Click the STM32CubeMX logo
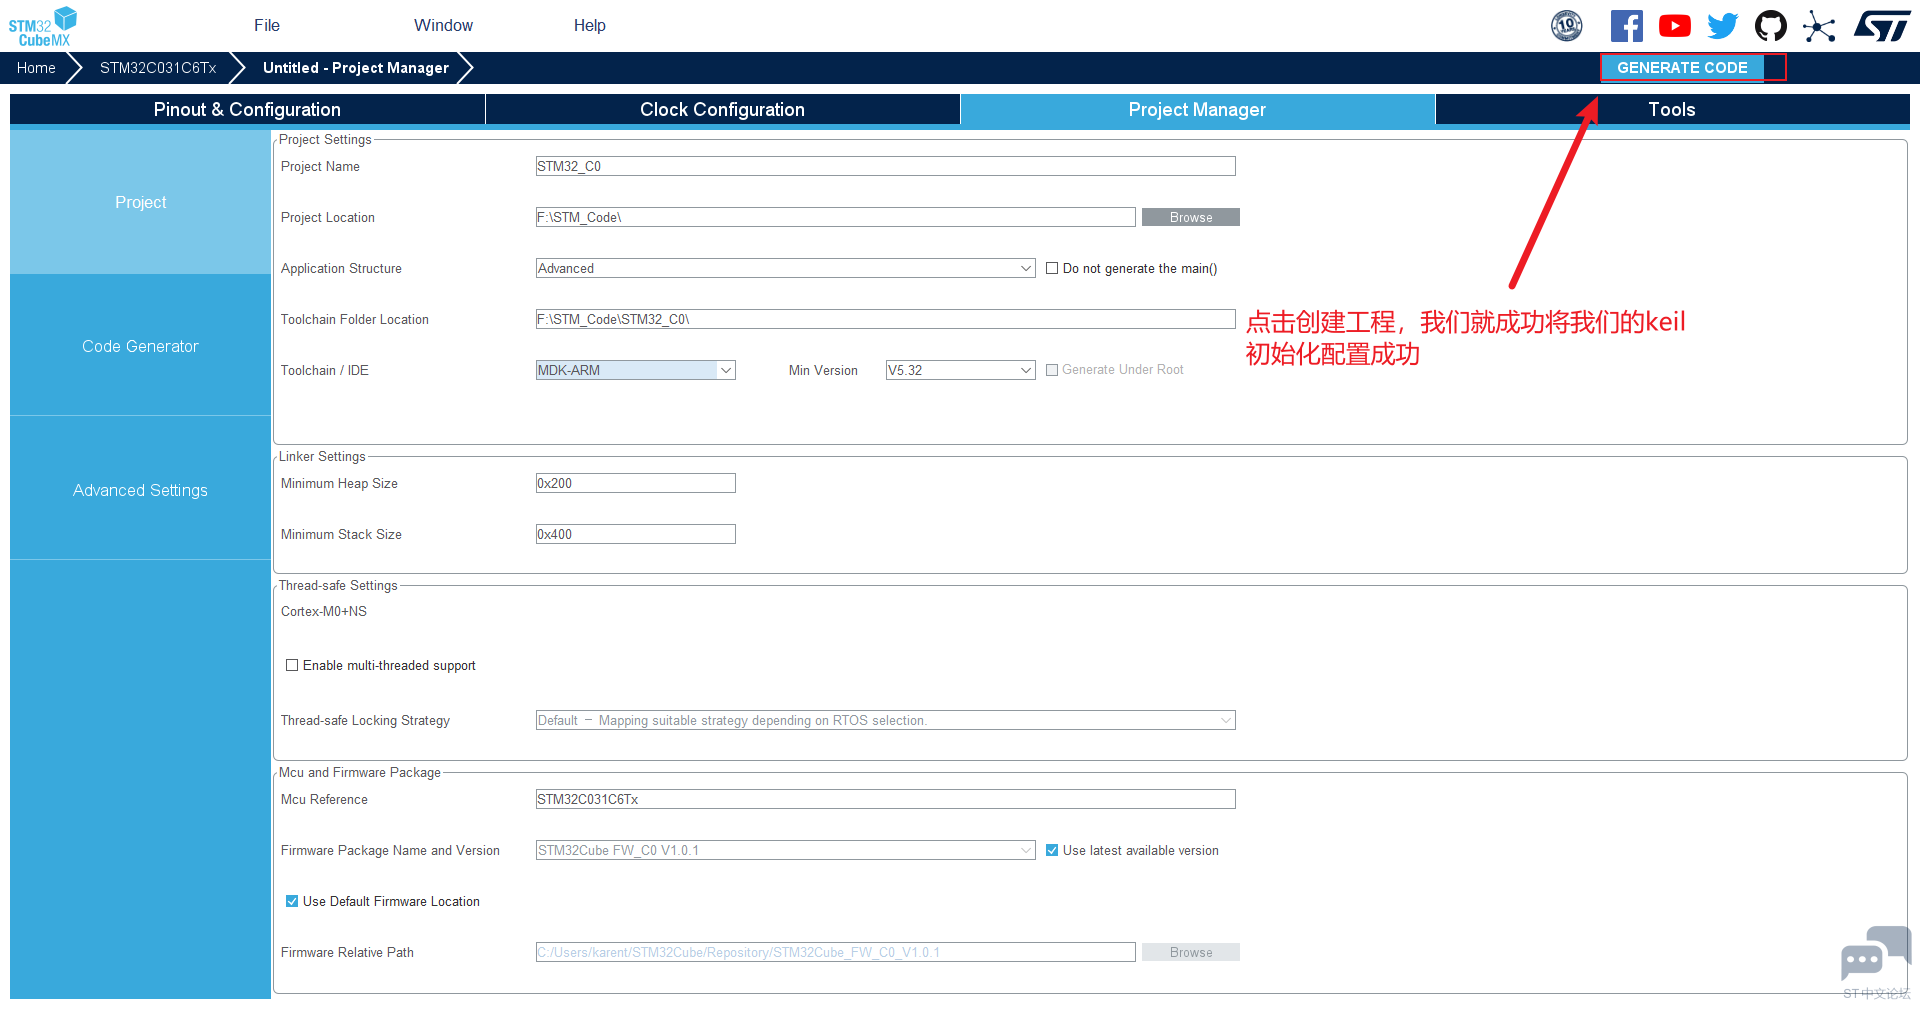This screenshot has height=1009, width=1920. click(x=43, y=26)
